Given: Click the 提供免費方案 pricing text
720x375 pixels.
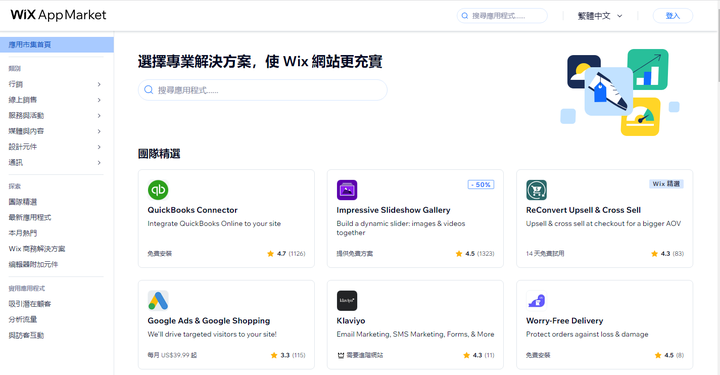Looking at the screenshot, I should 354,253.
